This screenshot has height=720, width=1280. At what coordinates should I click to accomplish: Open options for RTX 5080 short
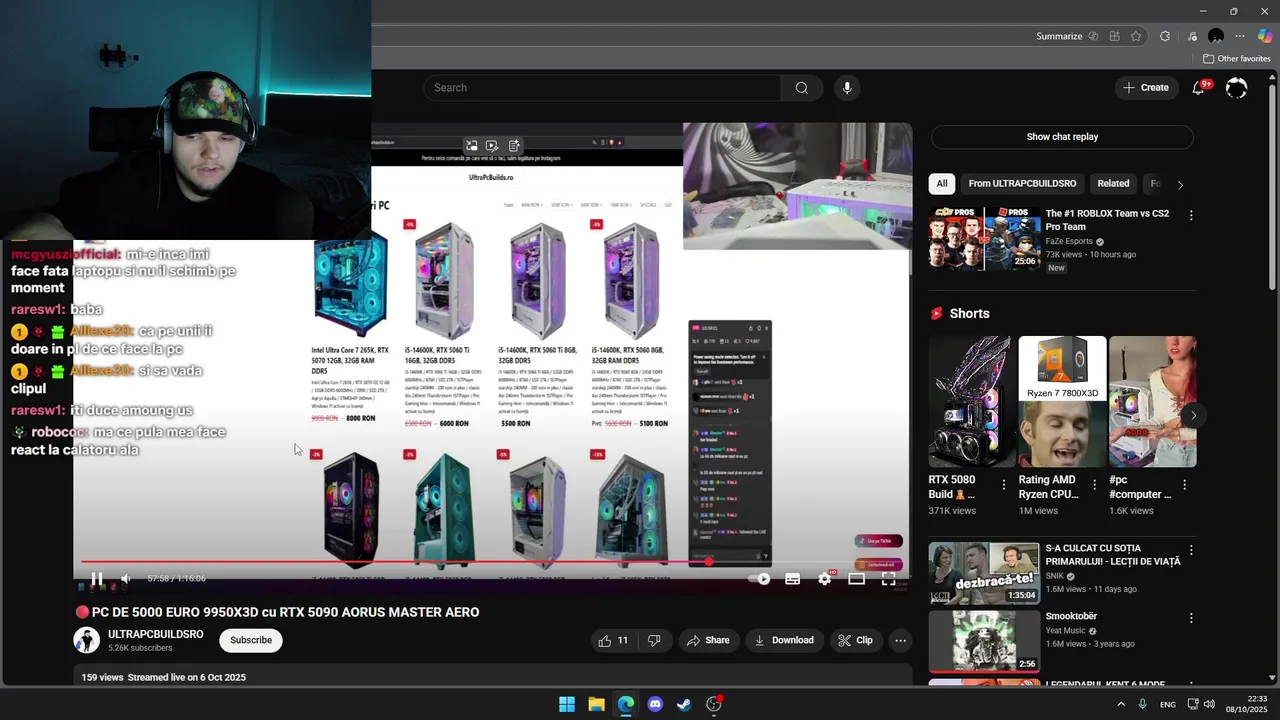[x=1004, y=485]
